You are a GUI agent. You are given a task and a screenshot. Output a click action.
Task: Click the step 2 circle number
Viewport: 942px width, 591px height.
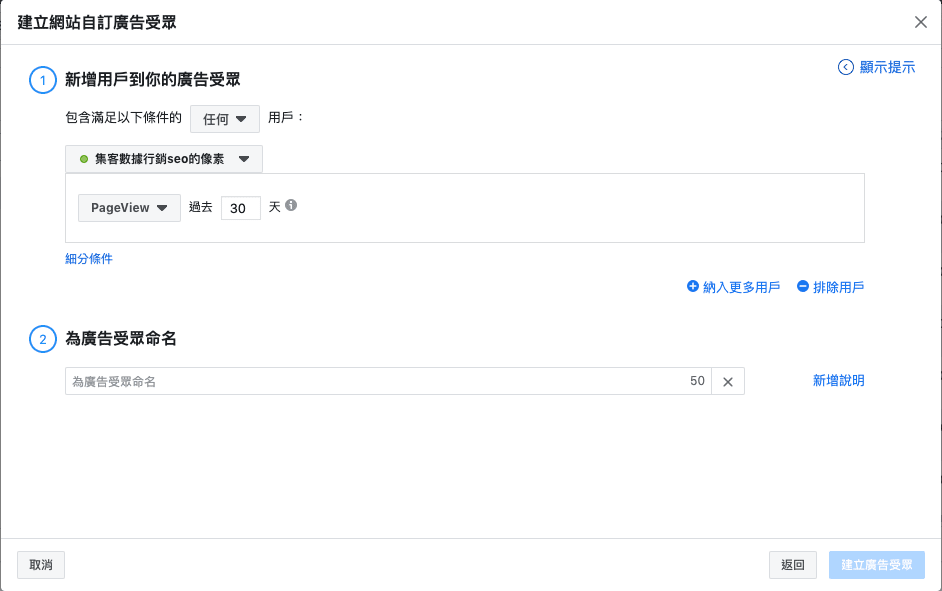point(43,340)
